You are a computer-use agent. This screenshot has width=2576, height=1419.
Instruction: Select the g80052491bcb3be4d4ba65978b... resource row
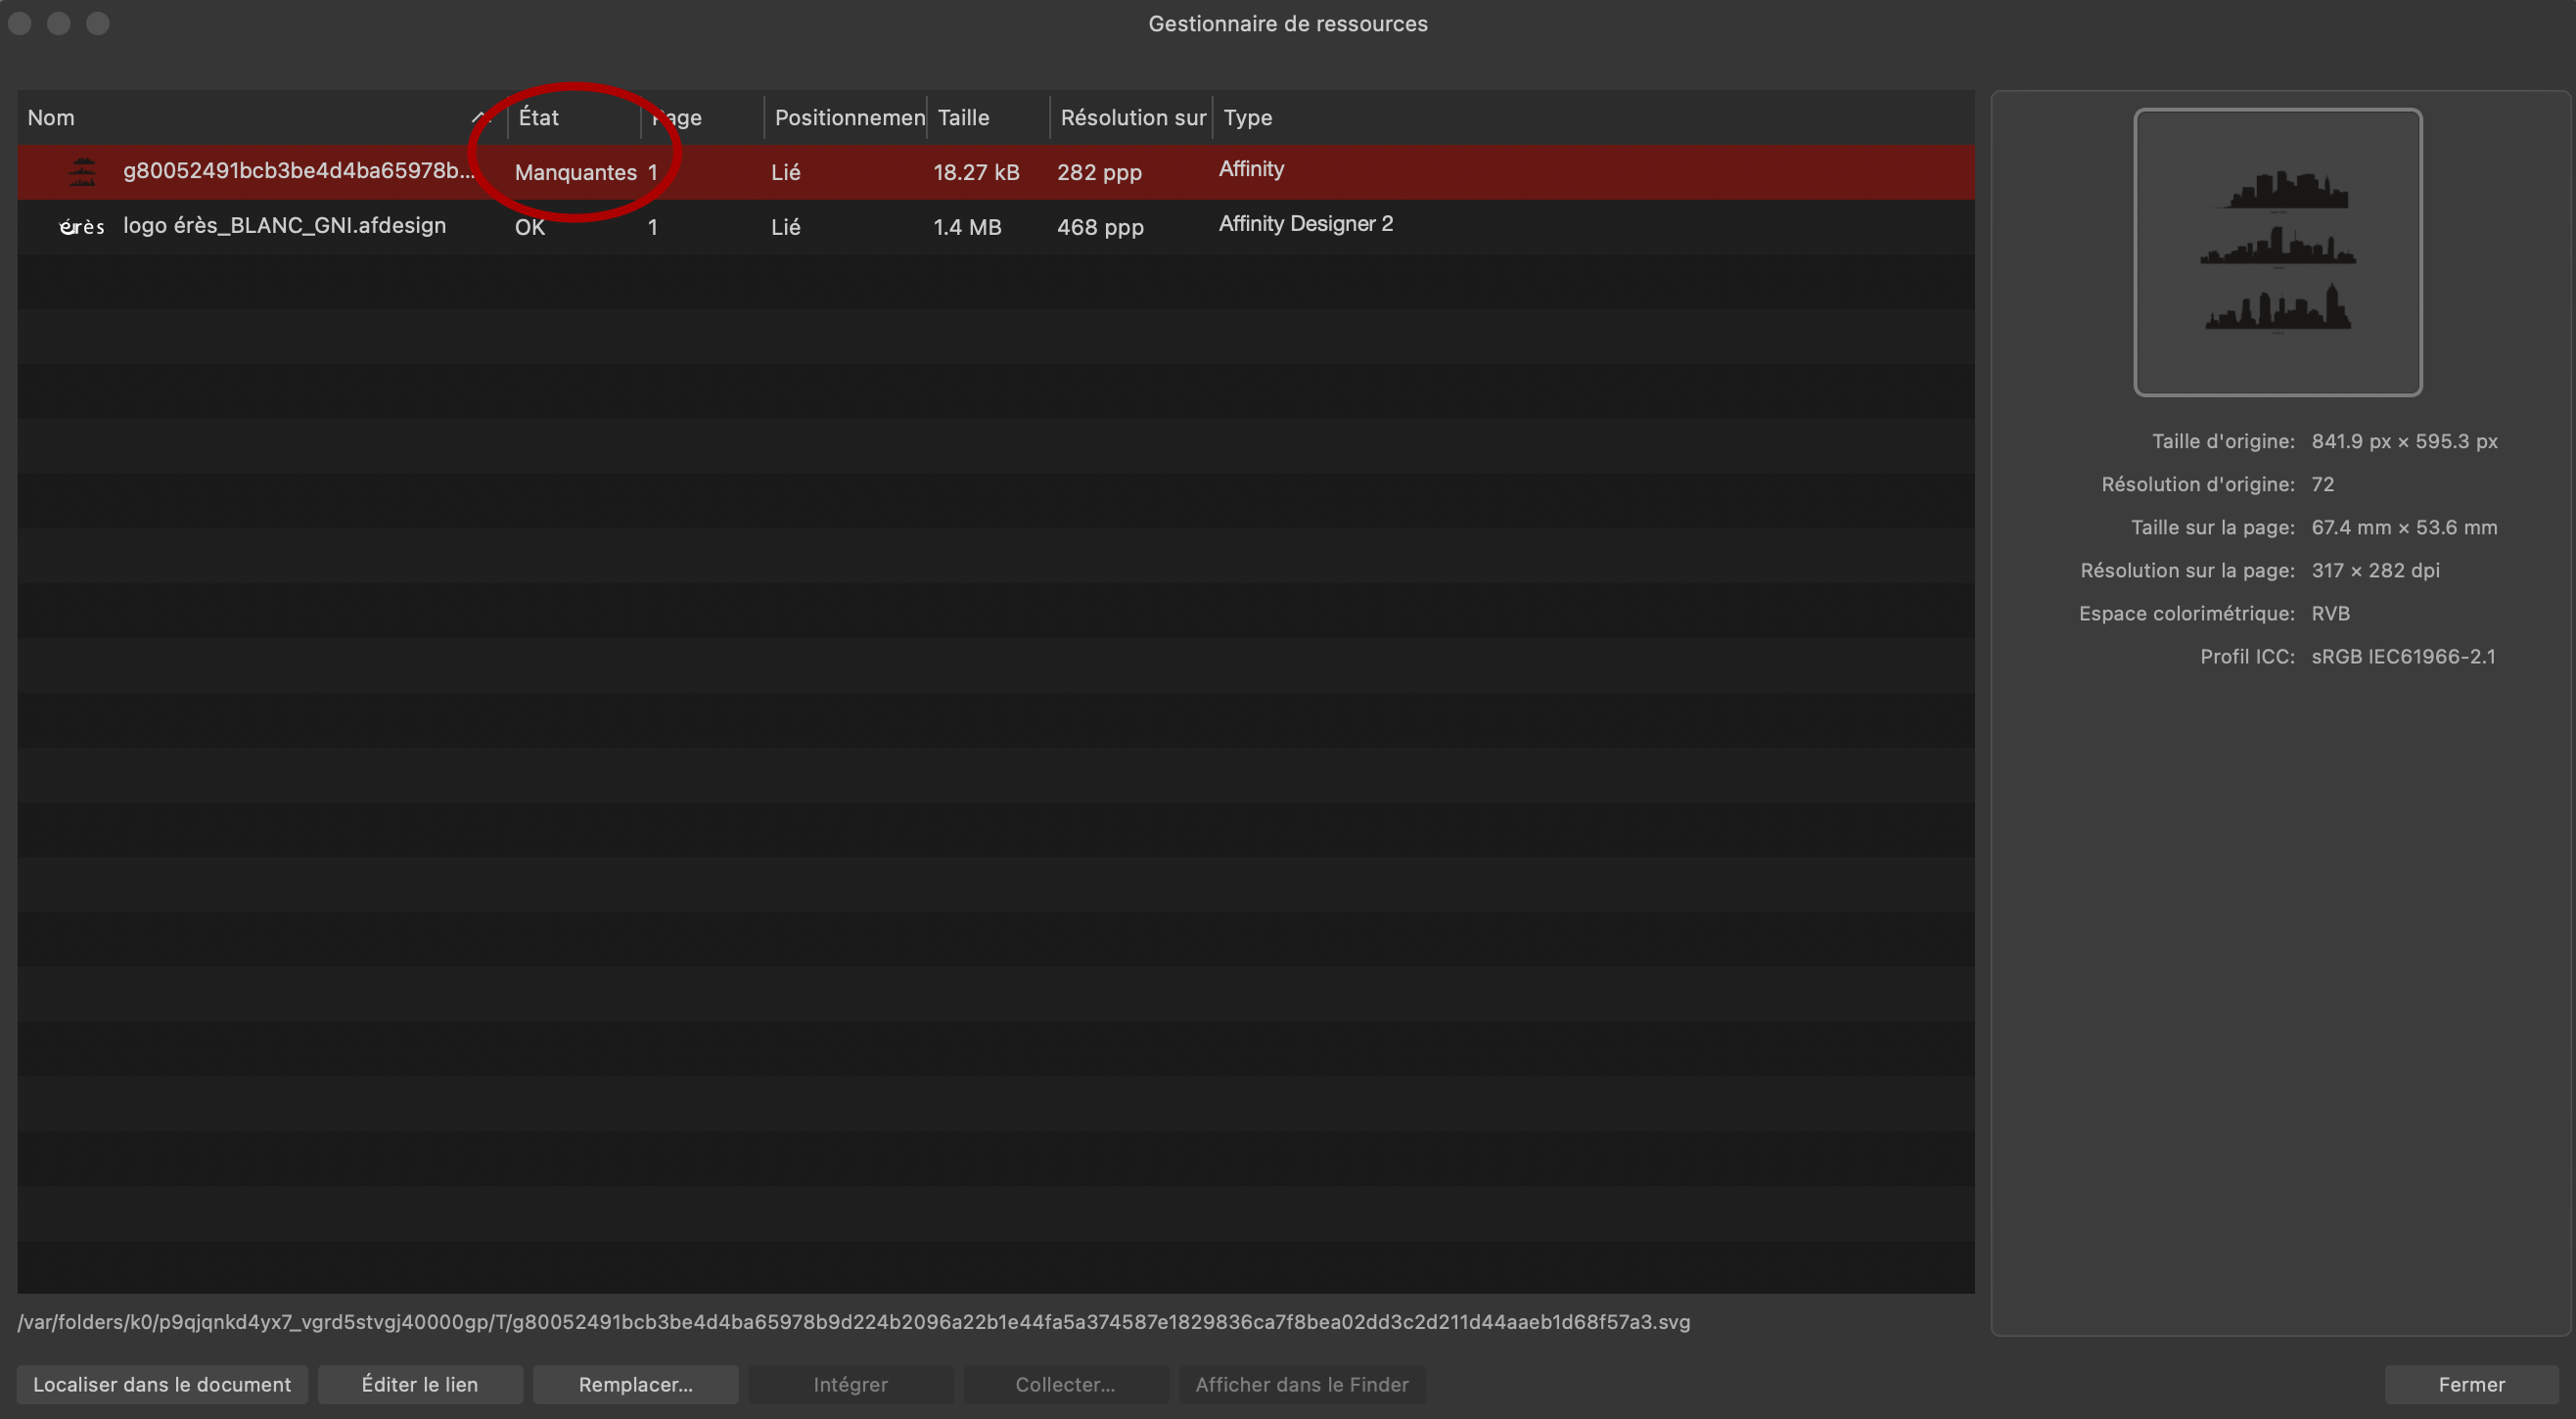(996, 172)
